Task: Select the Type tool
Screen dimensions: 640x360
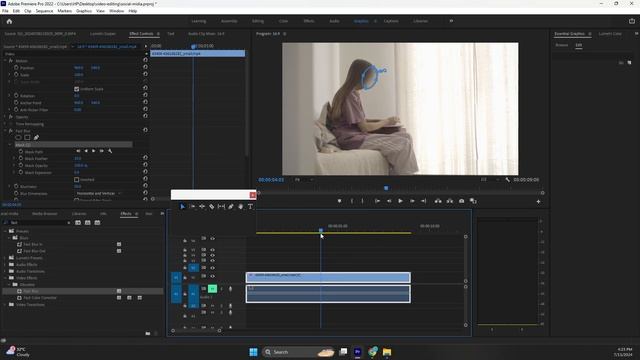Action: point(250,207)
